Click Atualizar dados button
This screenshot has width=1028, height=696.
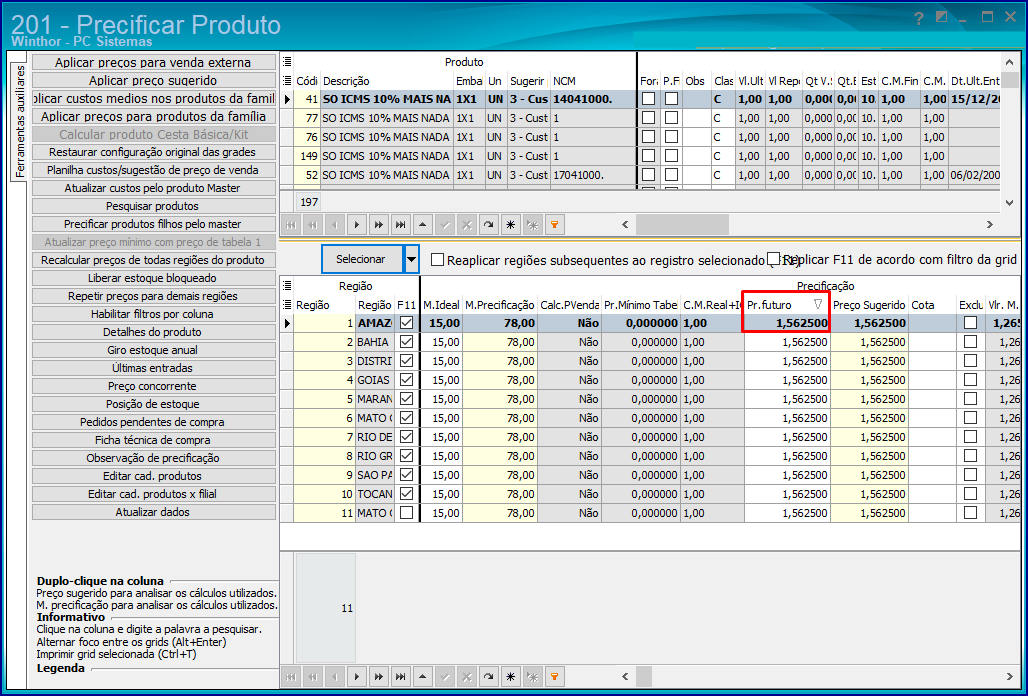tap(153, 512)
